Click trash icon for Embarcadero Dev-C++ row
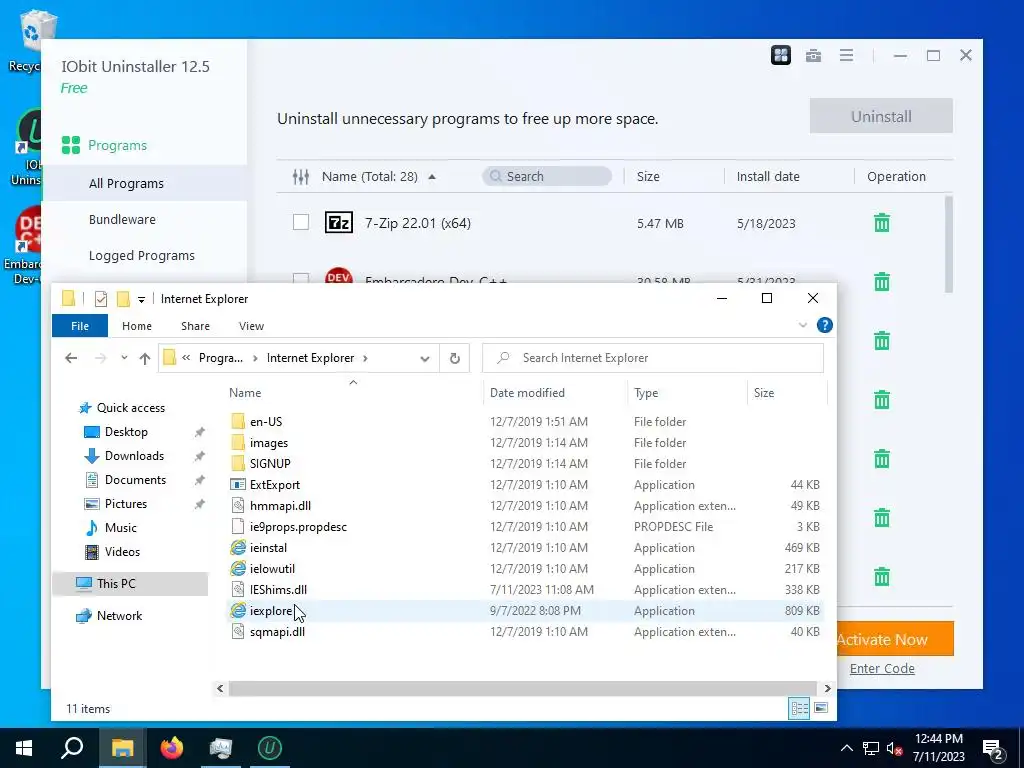The height and width of the screenshot is (768, 1024). click(882, 281)
